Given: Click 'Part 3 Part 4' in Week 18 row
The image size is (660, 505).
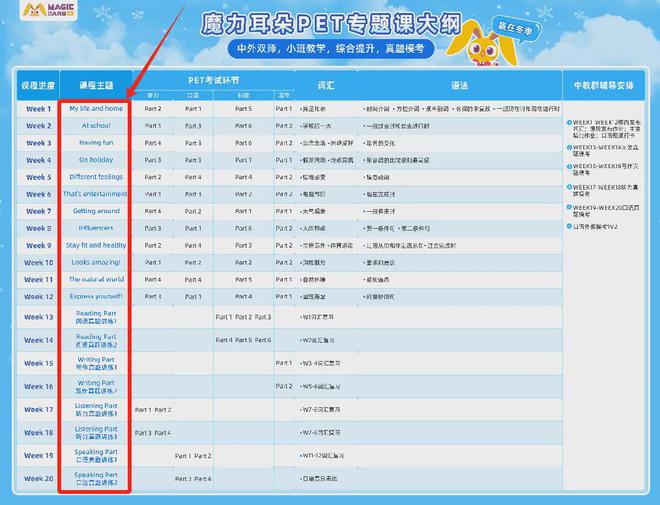Looking at the screenshot, I should click(x=153, y=433).
